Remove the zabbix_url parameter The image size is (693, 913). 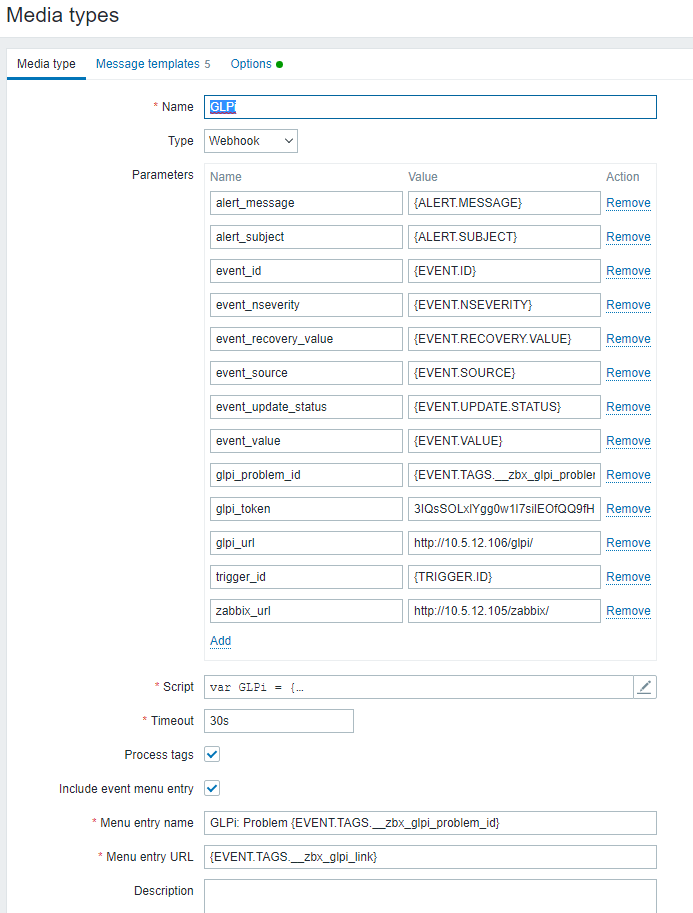pyautogui.click(x=628, y=611)
